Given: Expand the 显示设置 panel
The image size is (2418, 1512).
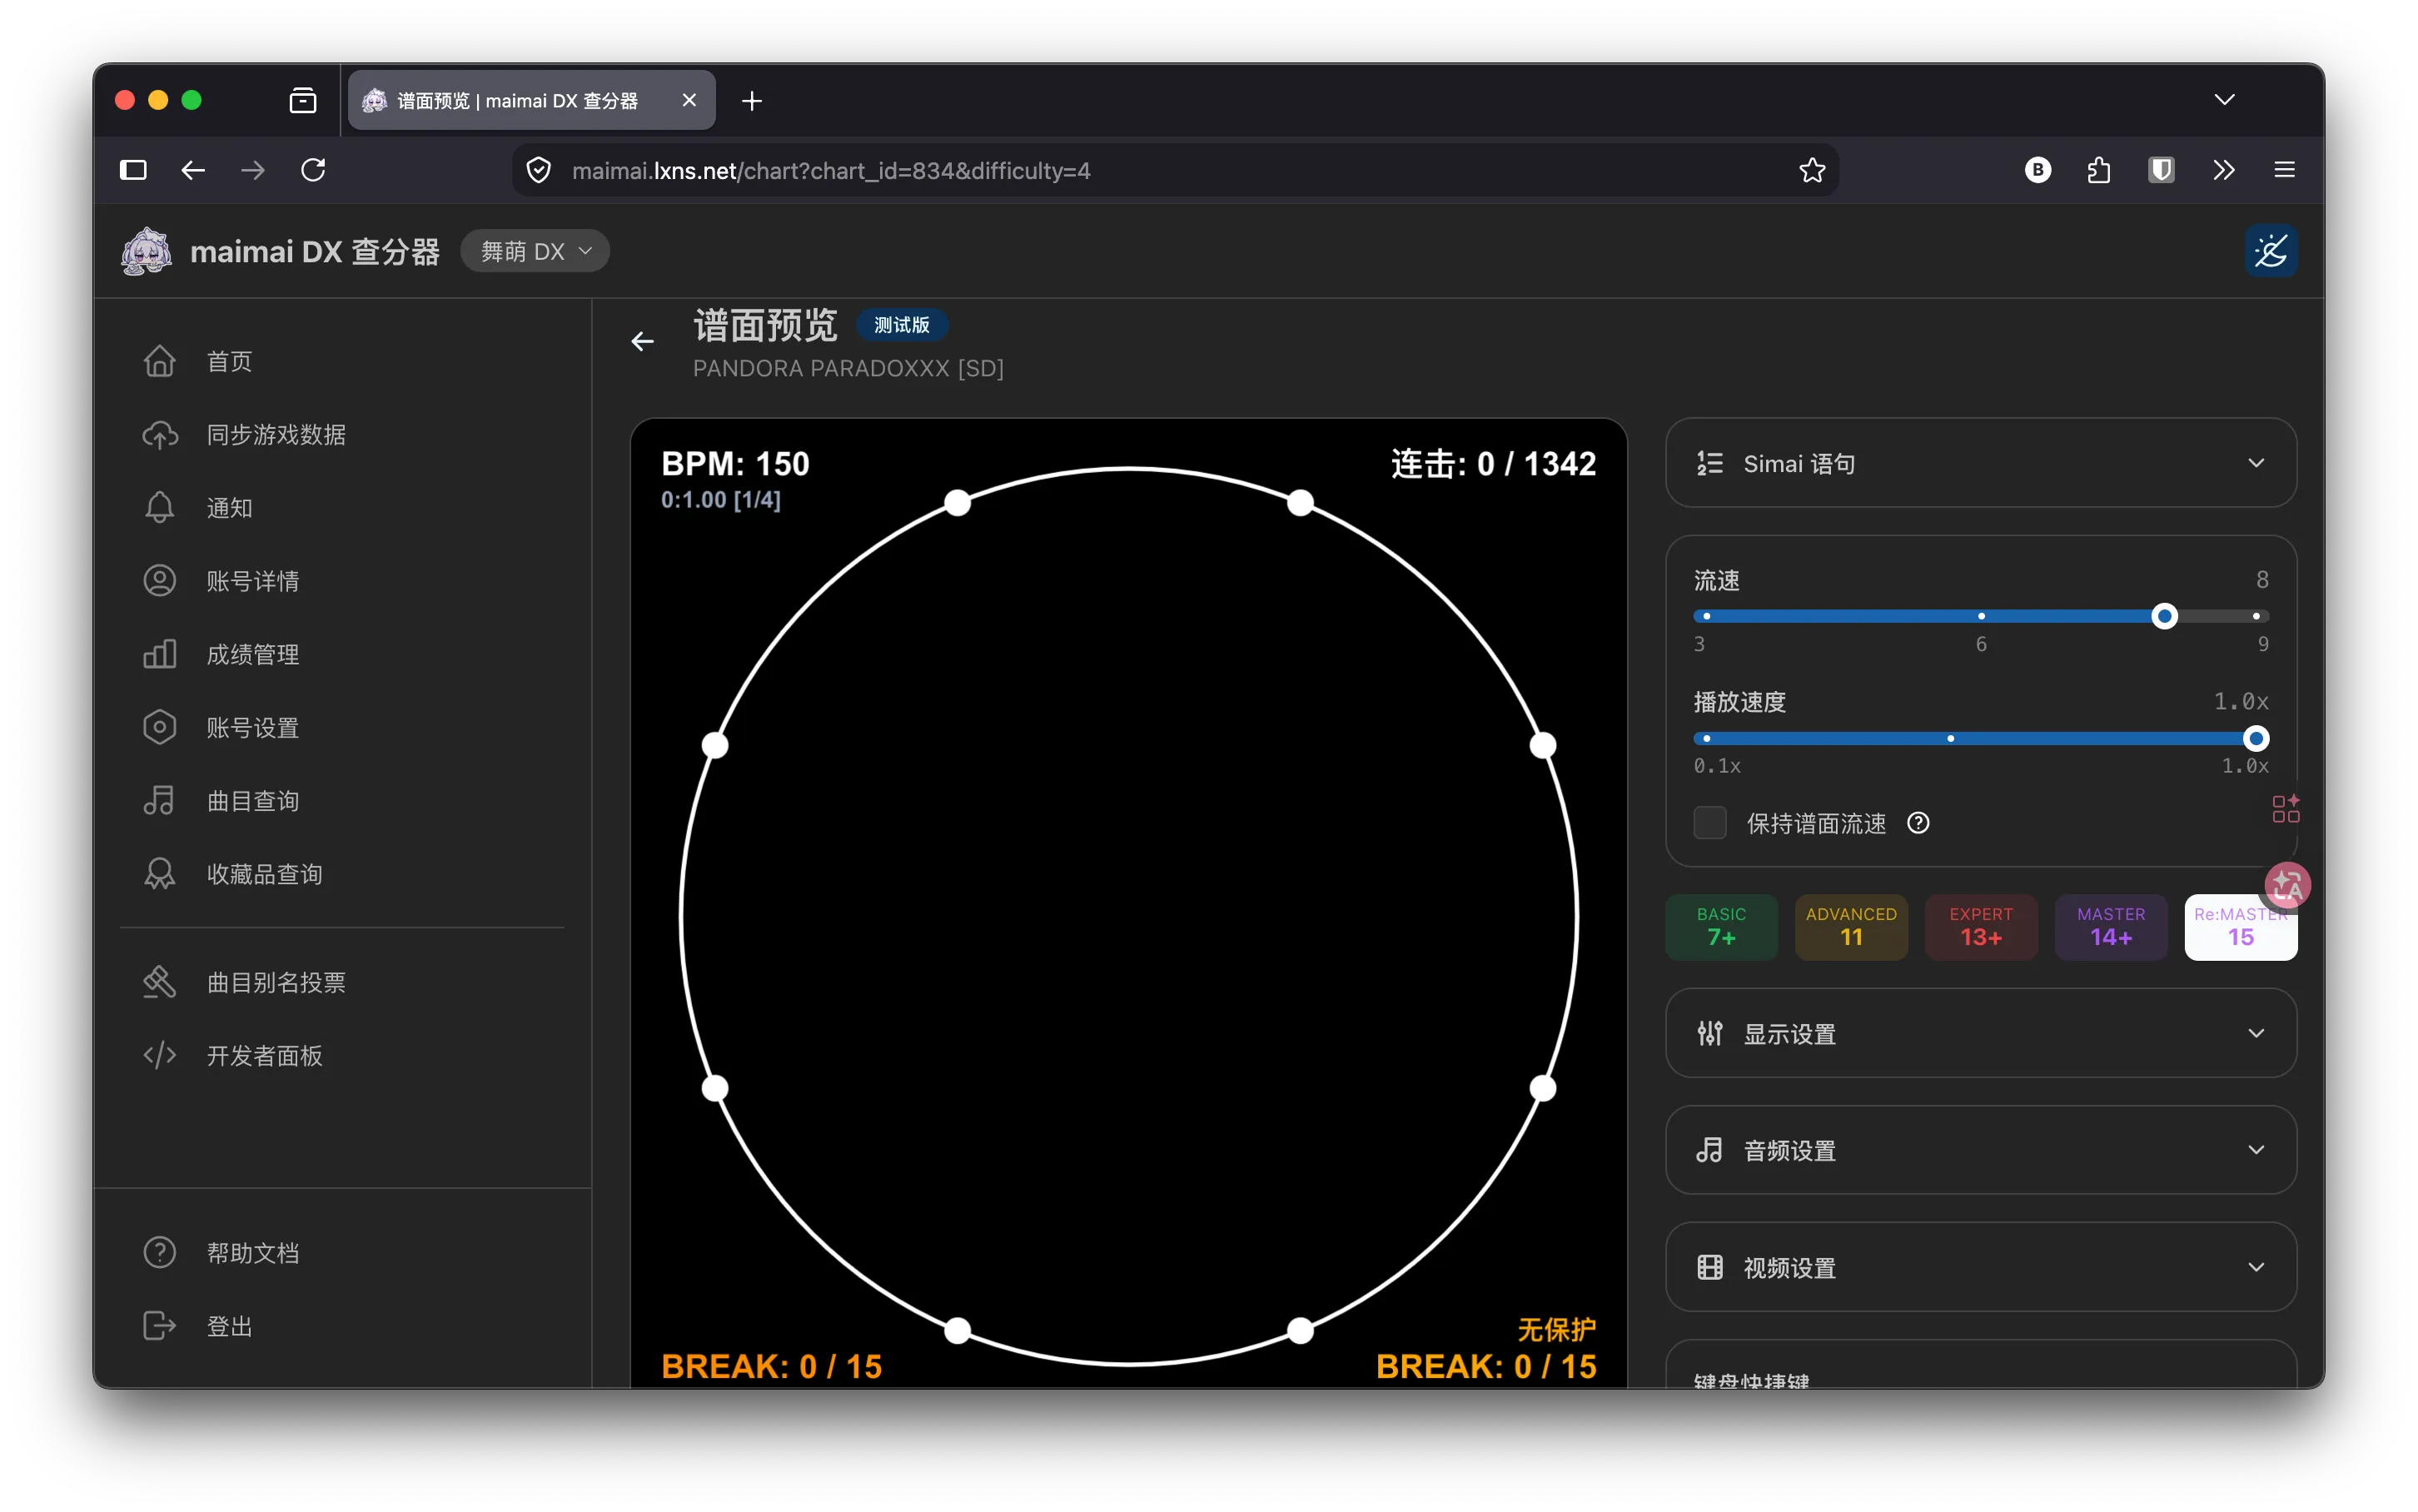Looking at the screenshot, I should 1980,1033.
